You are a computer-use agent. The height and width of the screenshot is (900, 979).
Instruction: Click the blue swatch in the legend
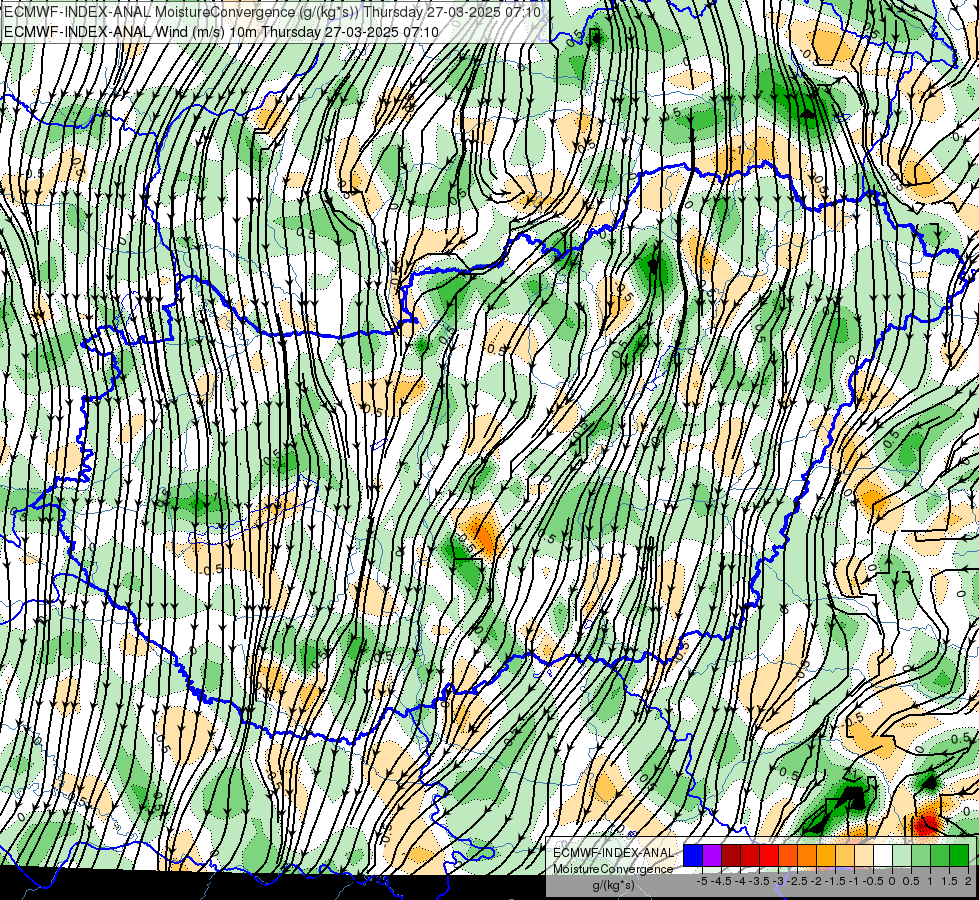pos(693,855)
